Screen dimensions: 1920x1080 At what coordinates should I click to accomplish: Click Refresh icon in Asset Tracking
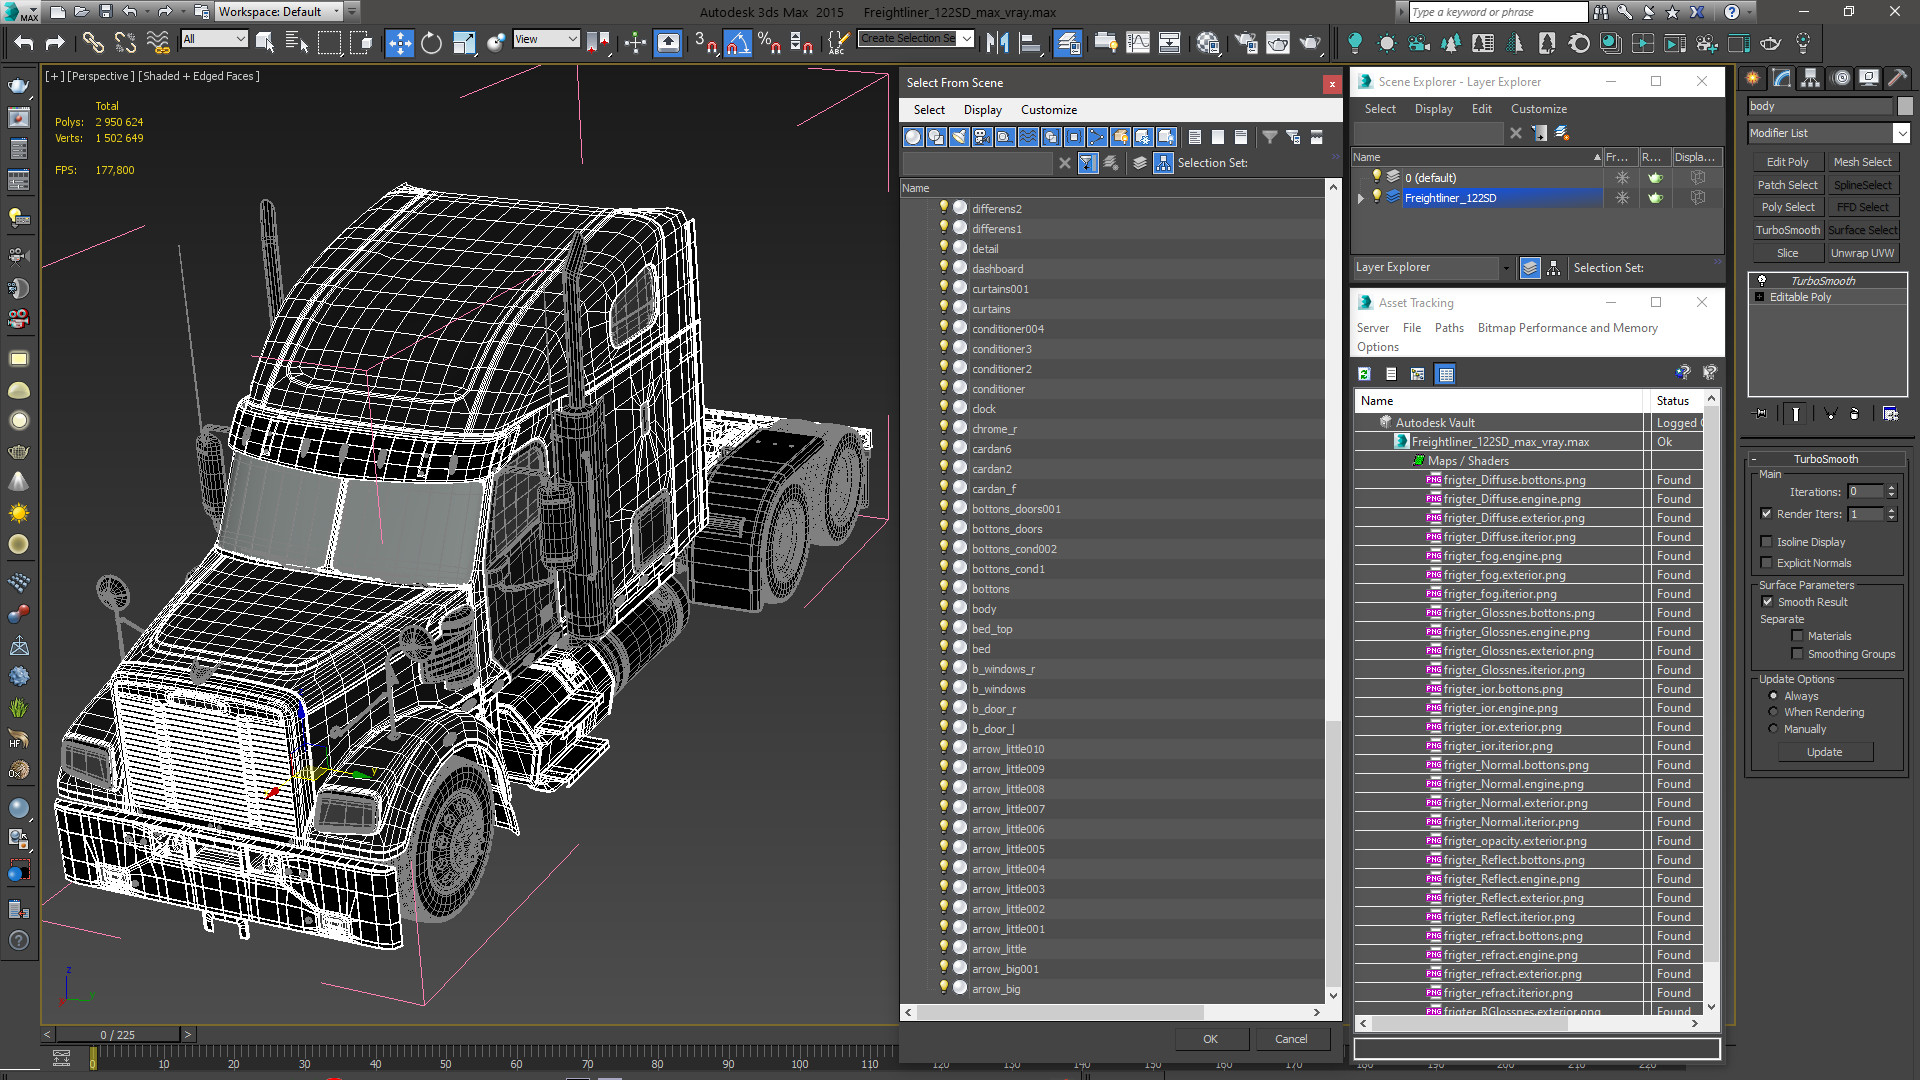pos(1364,374)
